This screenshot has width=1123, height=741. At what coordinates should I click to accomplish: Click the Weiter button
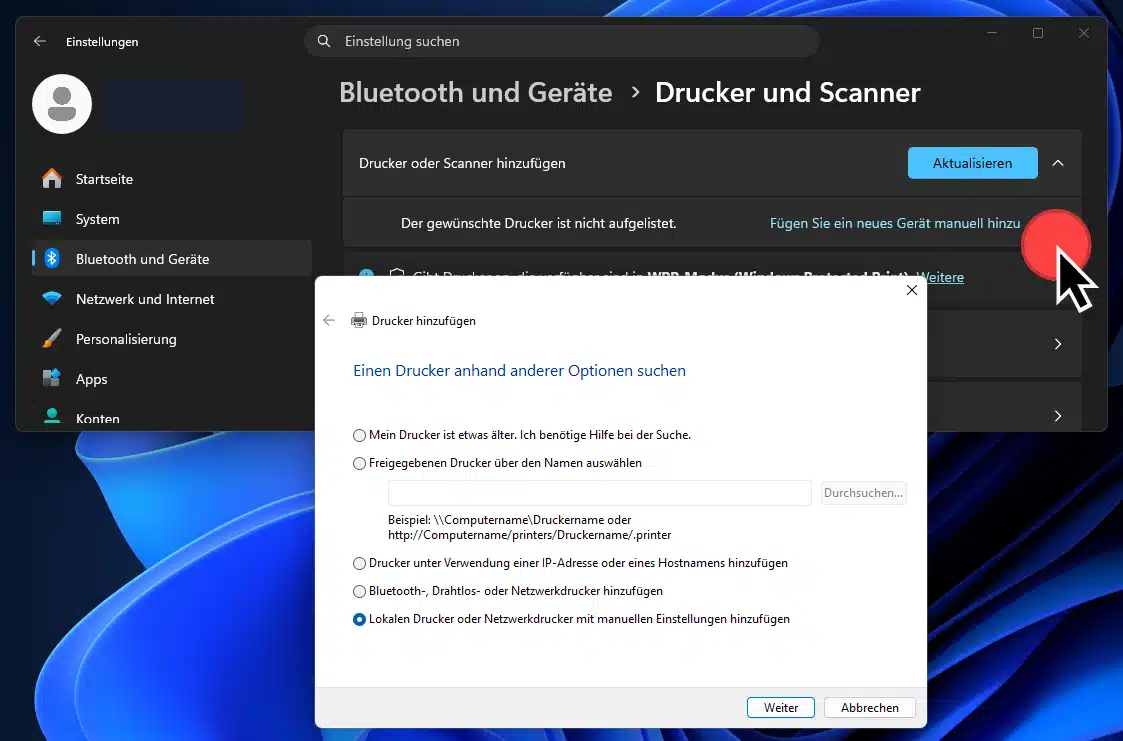(781, 707)
